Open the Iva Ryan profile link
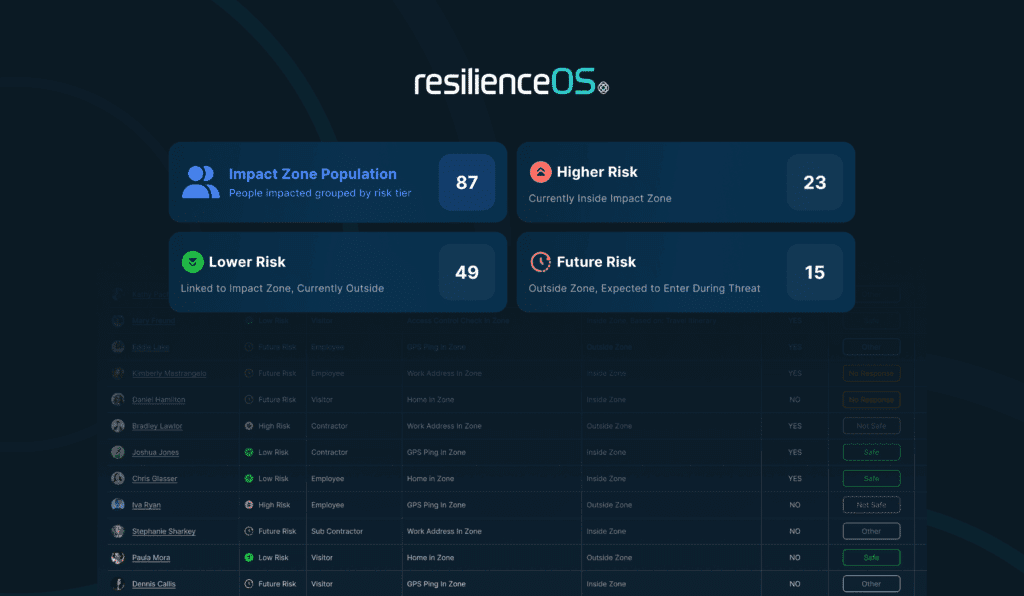This screenshot has width=1024, height=596. (146, 505)
